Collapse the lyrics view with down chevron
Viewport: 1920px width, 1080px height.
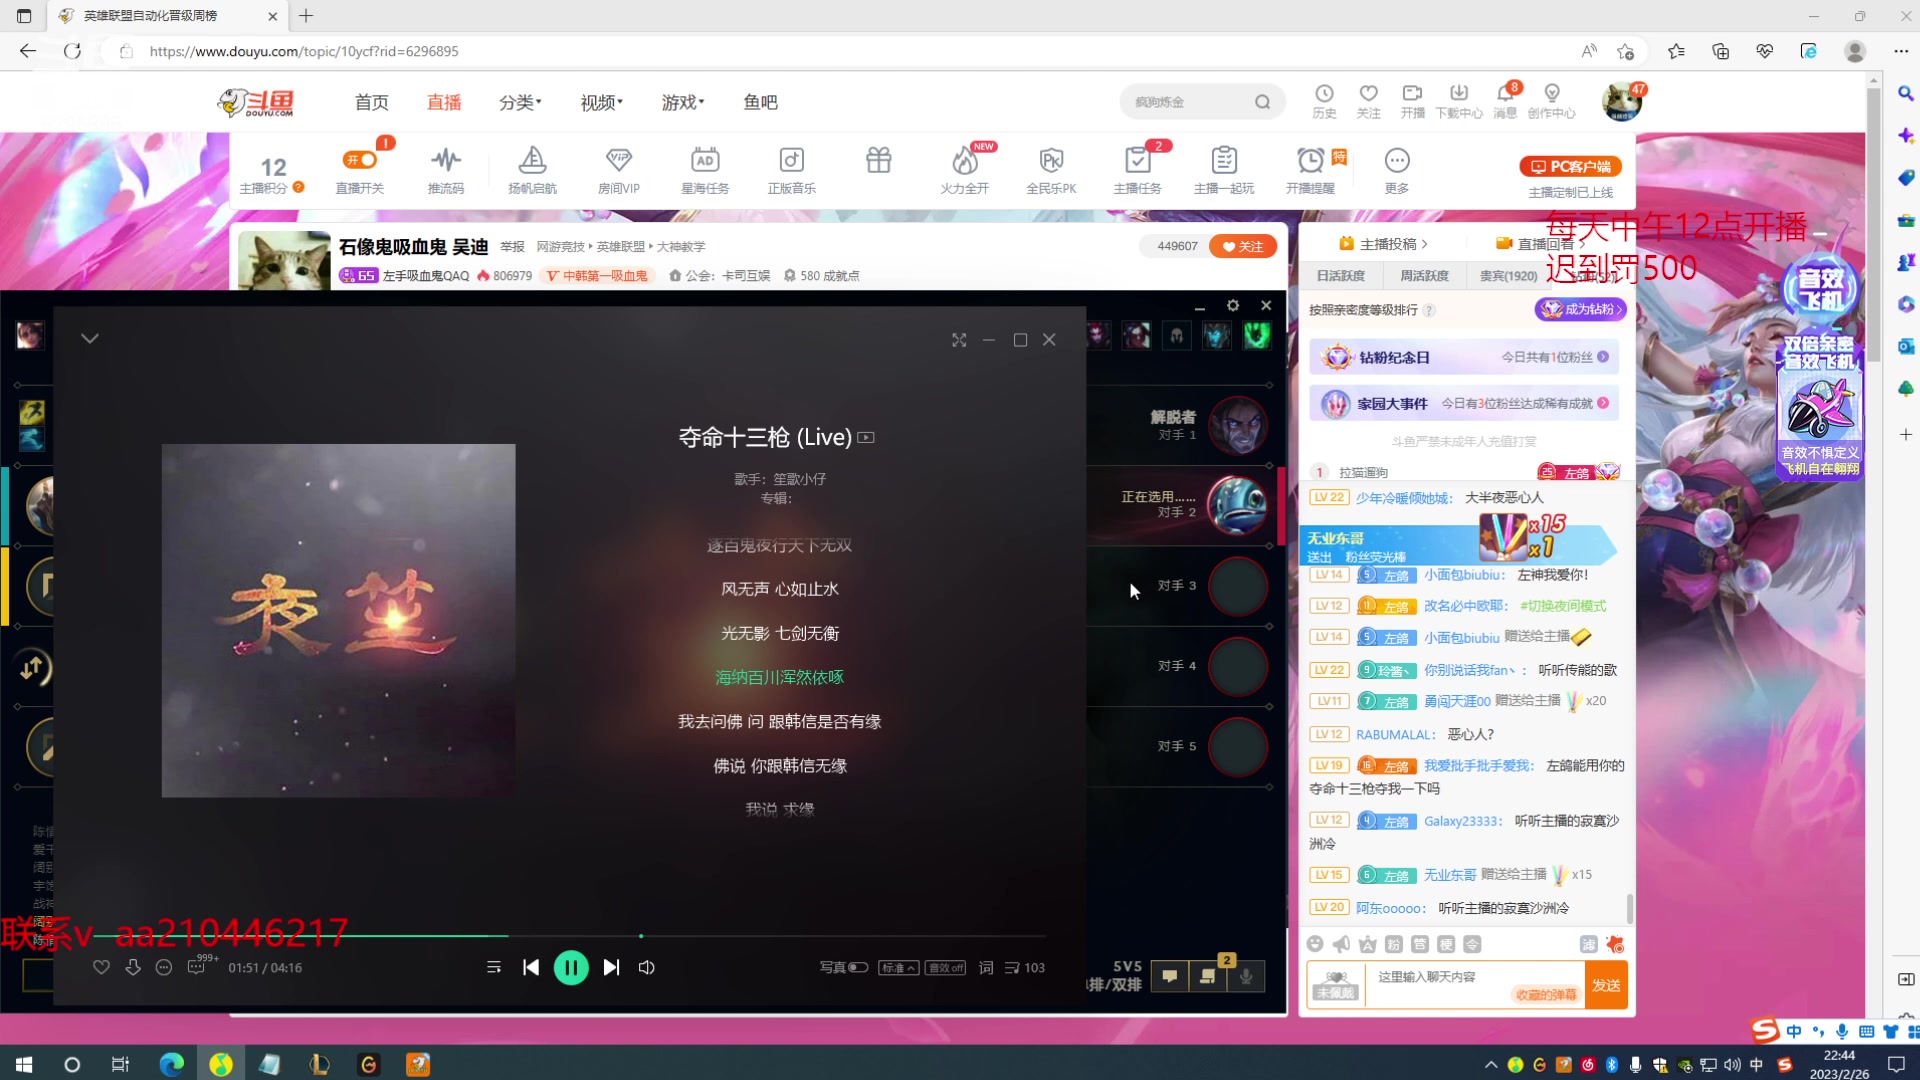pos(90,338)
